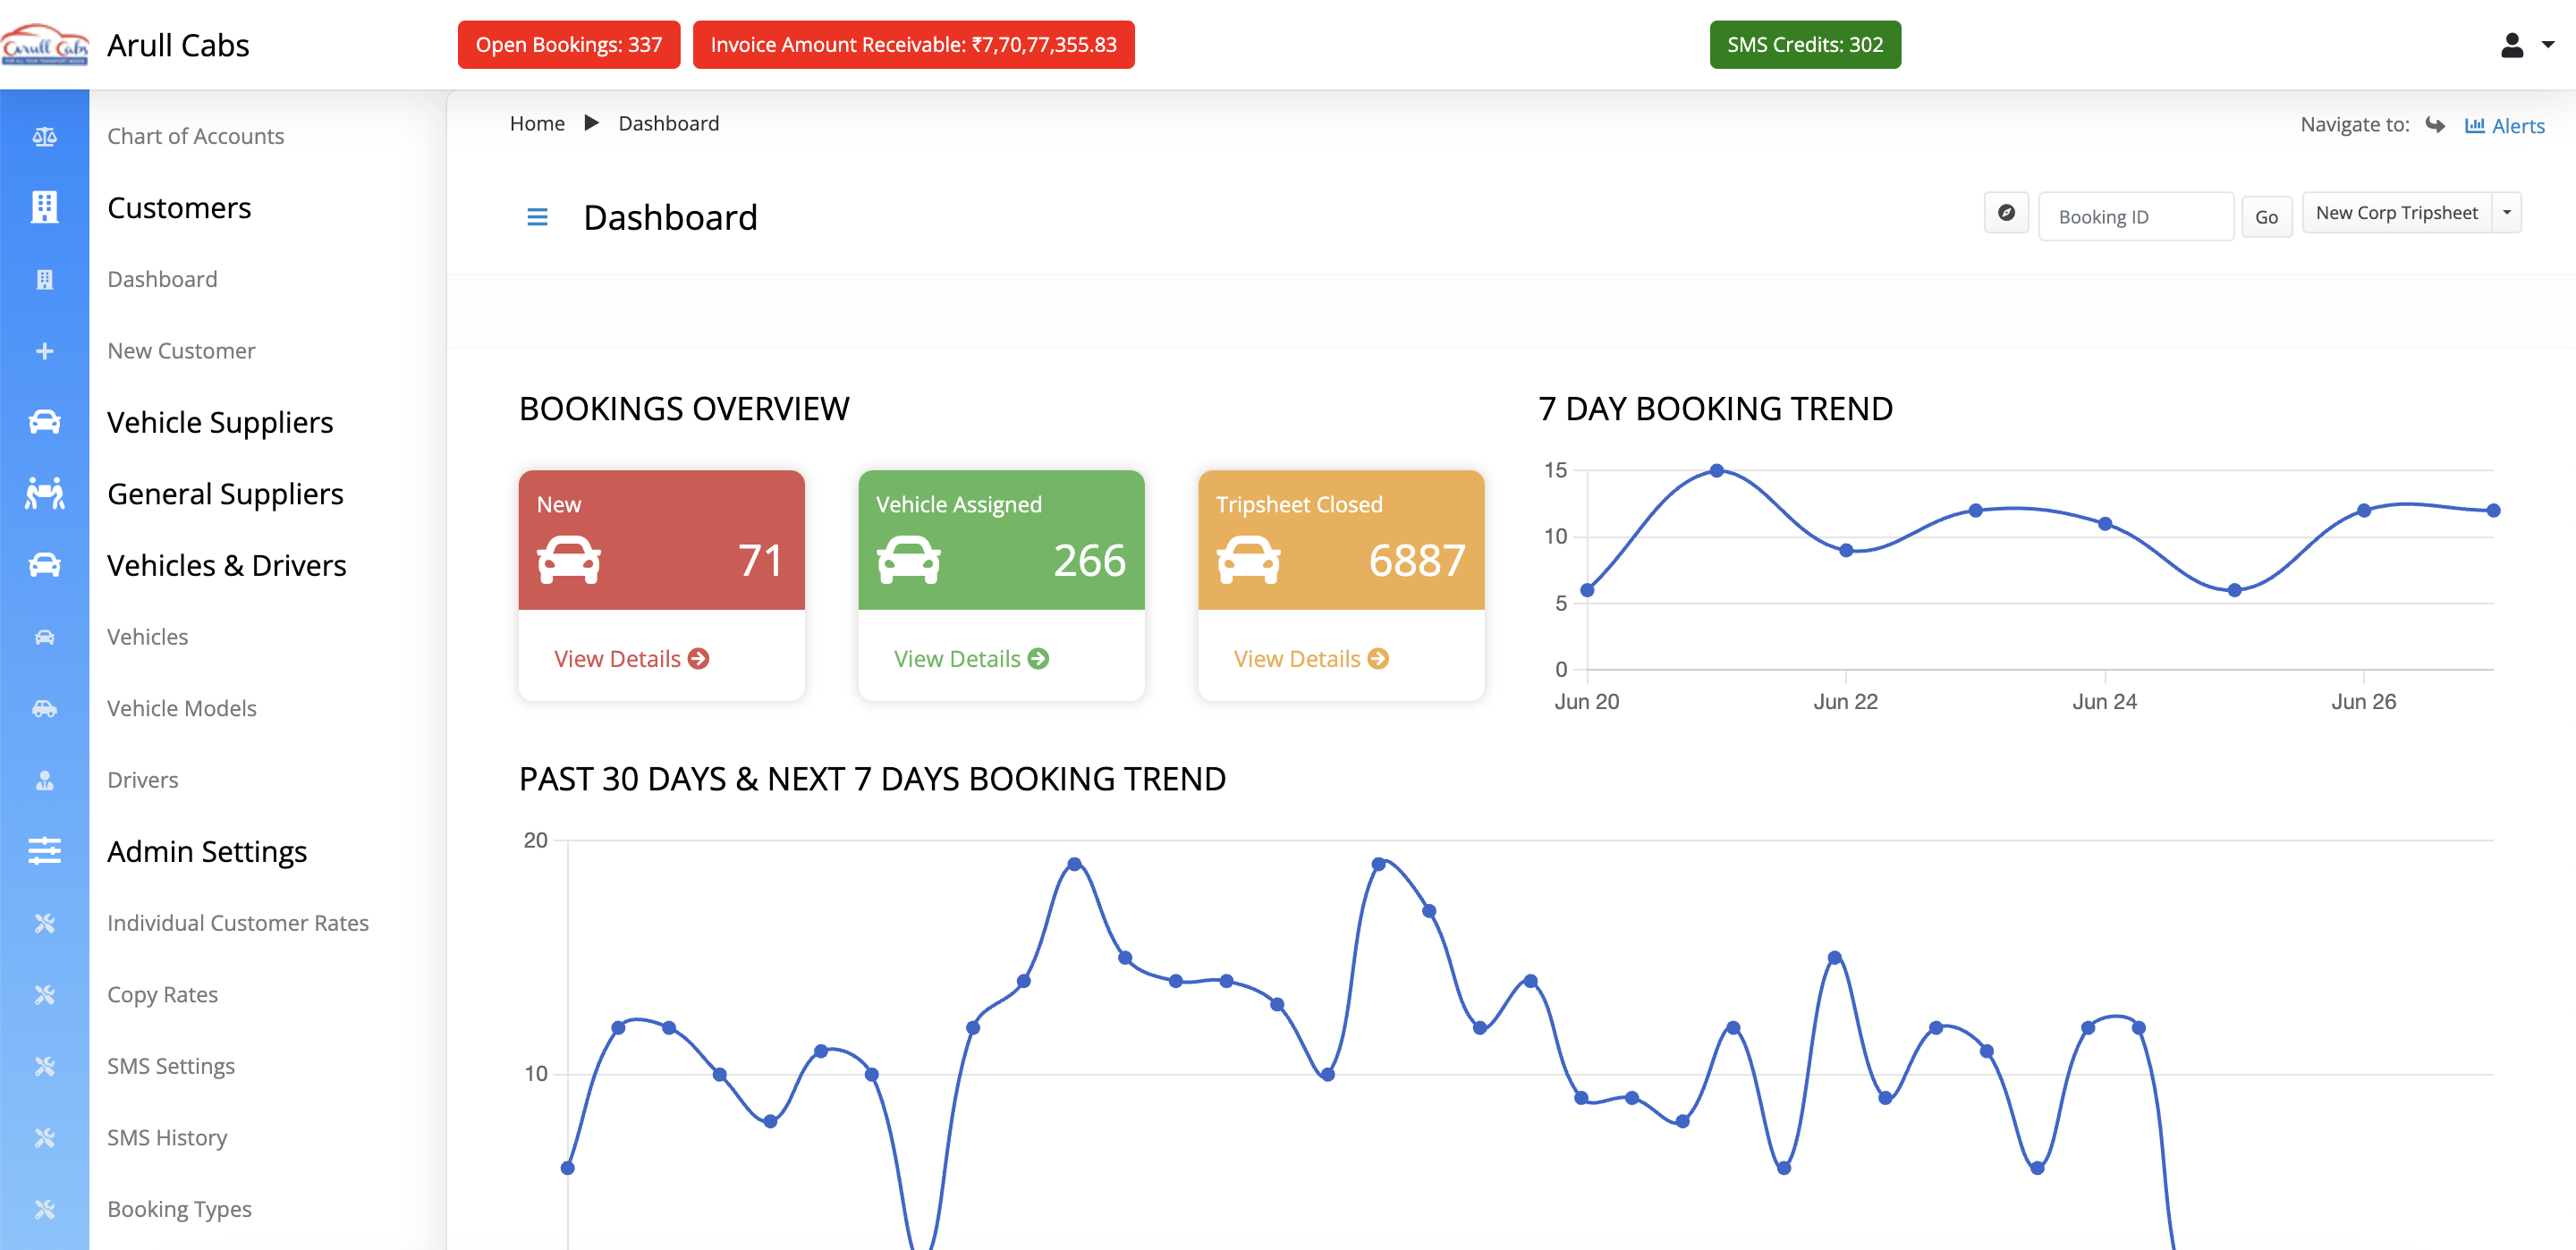The width and height of the screenshot is (2576, 1250).
Task: Click the Admin Settings sliders icon
Action: point(44,851)
